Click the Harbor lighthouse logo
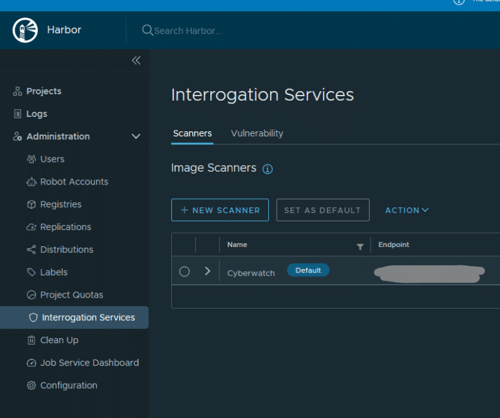Screen dimensions: 500x418 [25, 30]
